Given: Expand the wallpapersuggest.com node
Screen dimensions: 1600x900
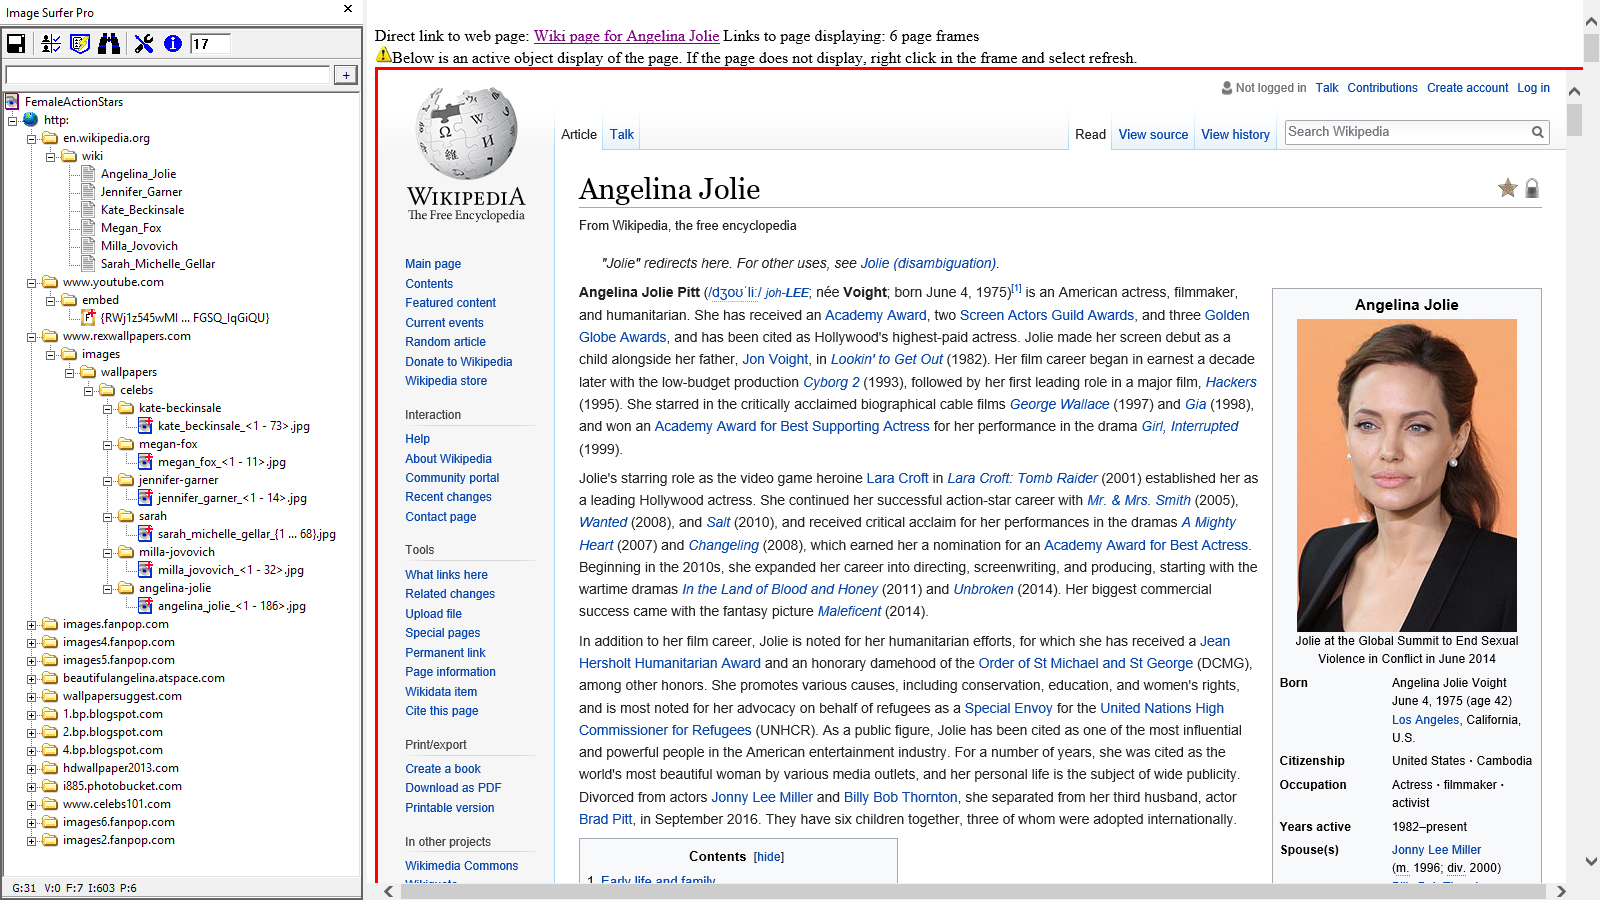Looking at the screenshot, I should point(31,697).
